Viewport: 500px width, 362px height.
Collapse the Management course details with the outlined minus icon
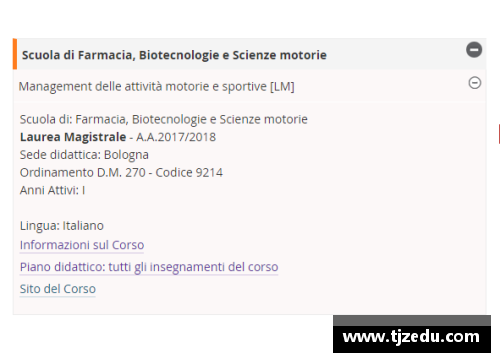[475, 83]
